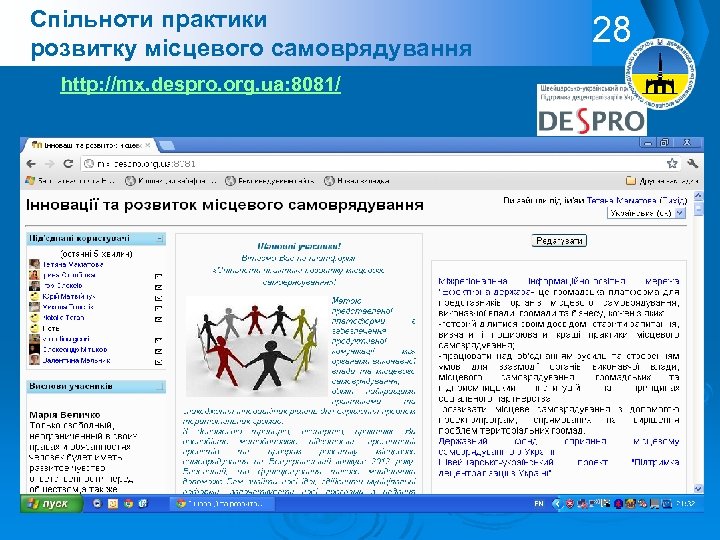Click the Chrome icon in quick launch
The image size is (720, 540).
(x=128, y=504)
